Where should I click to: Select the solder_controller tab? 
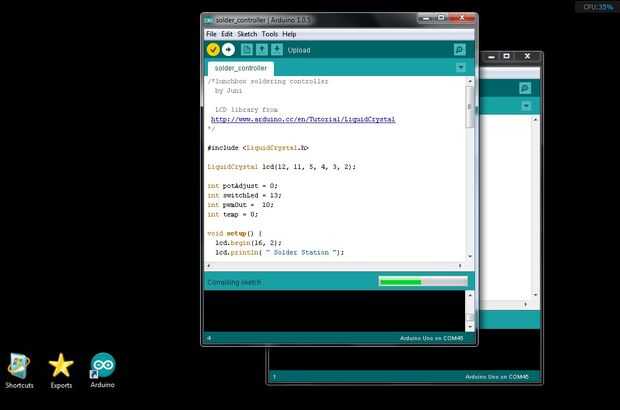pos(240,68)
